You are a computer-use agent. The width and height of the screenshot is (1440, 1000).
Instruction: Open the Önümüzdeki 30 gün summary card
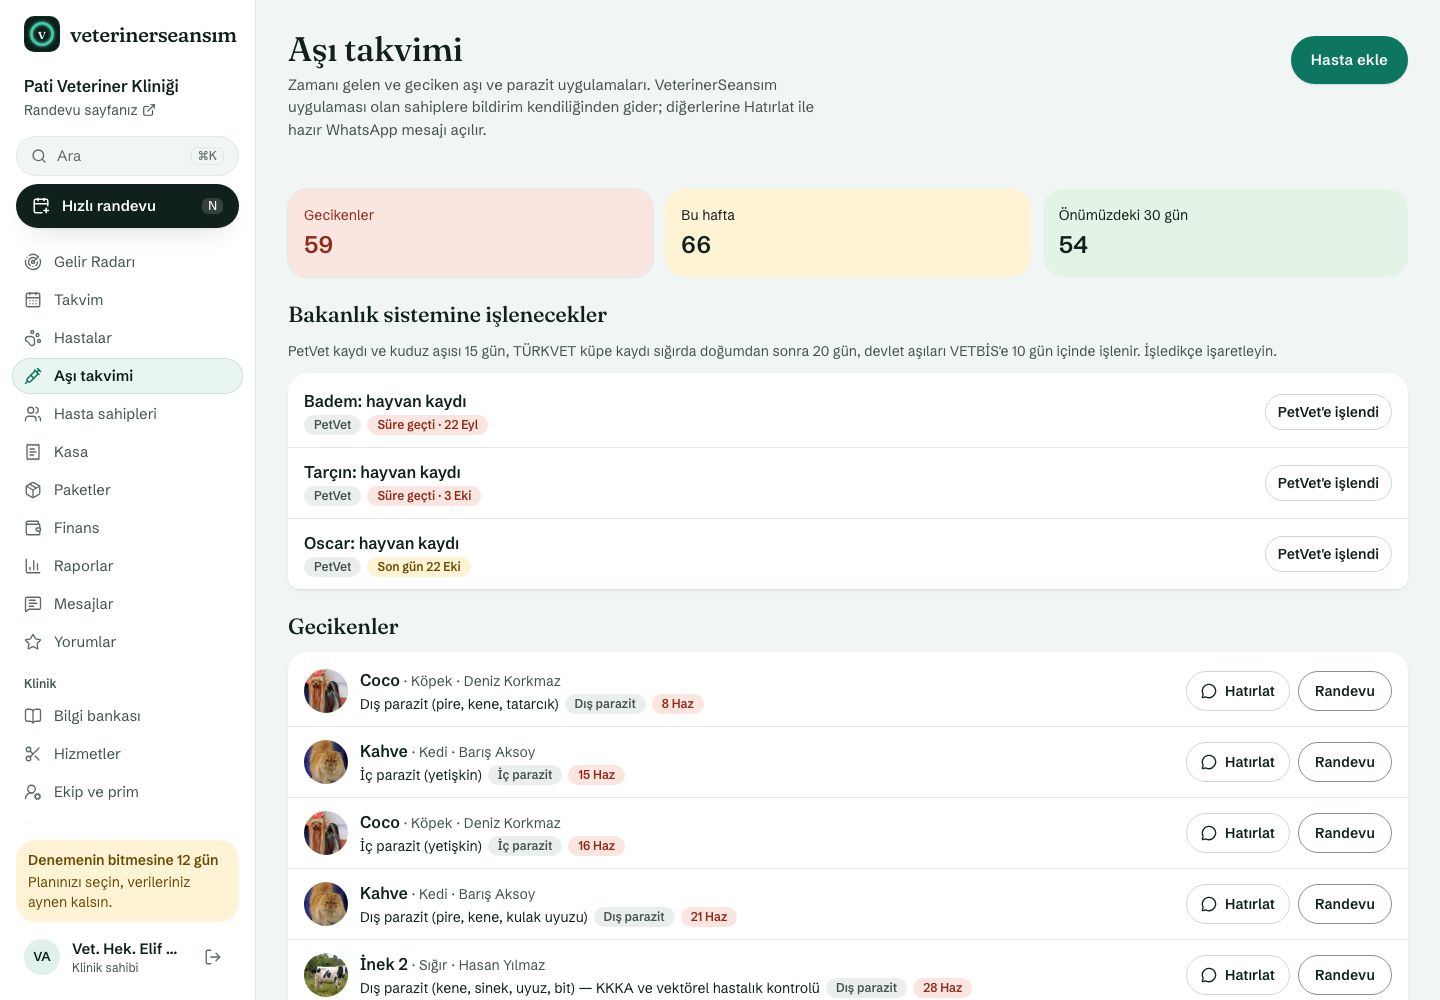(x=1225, y=233)
